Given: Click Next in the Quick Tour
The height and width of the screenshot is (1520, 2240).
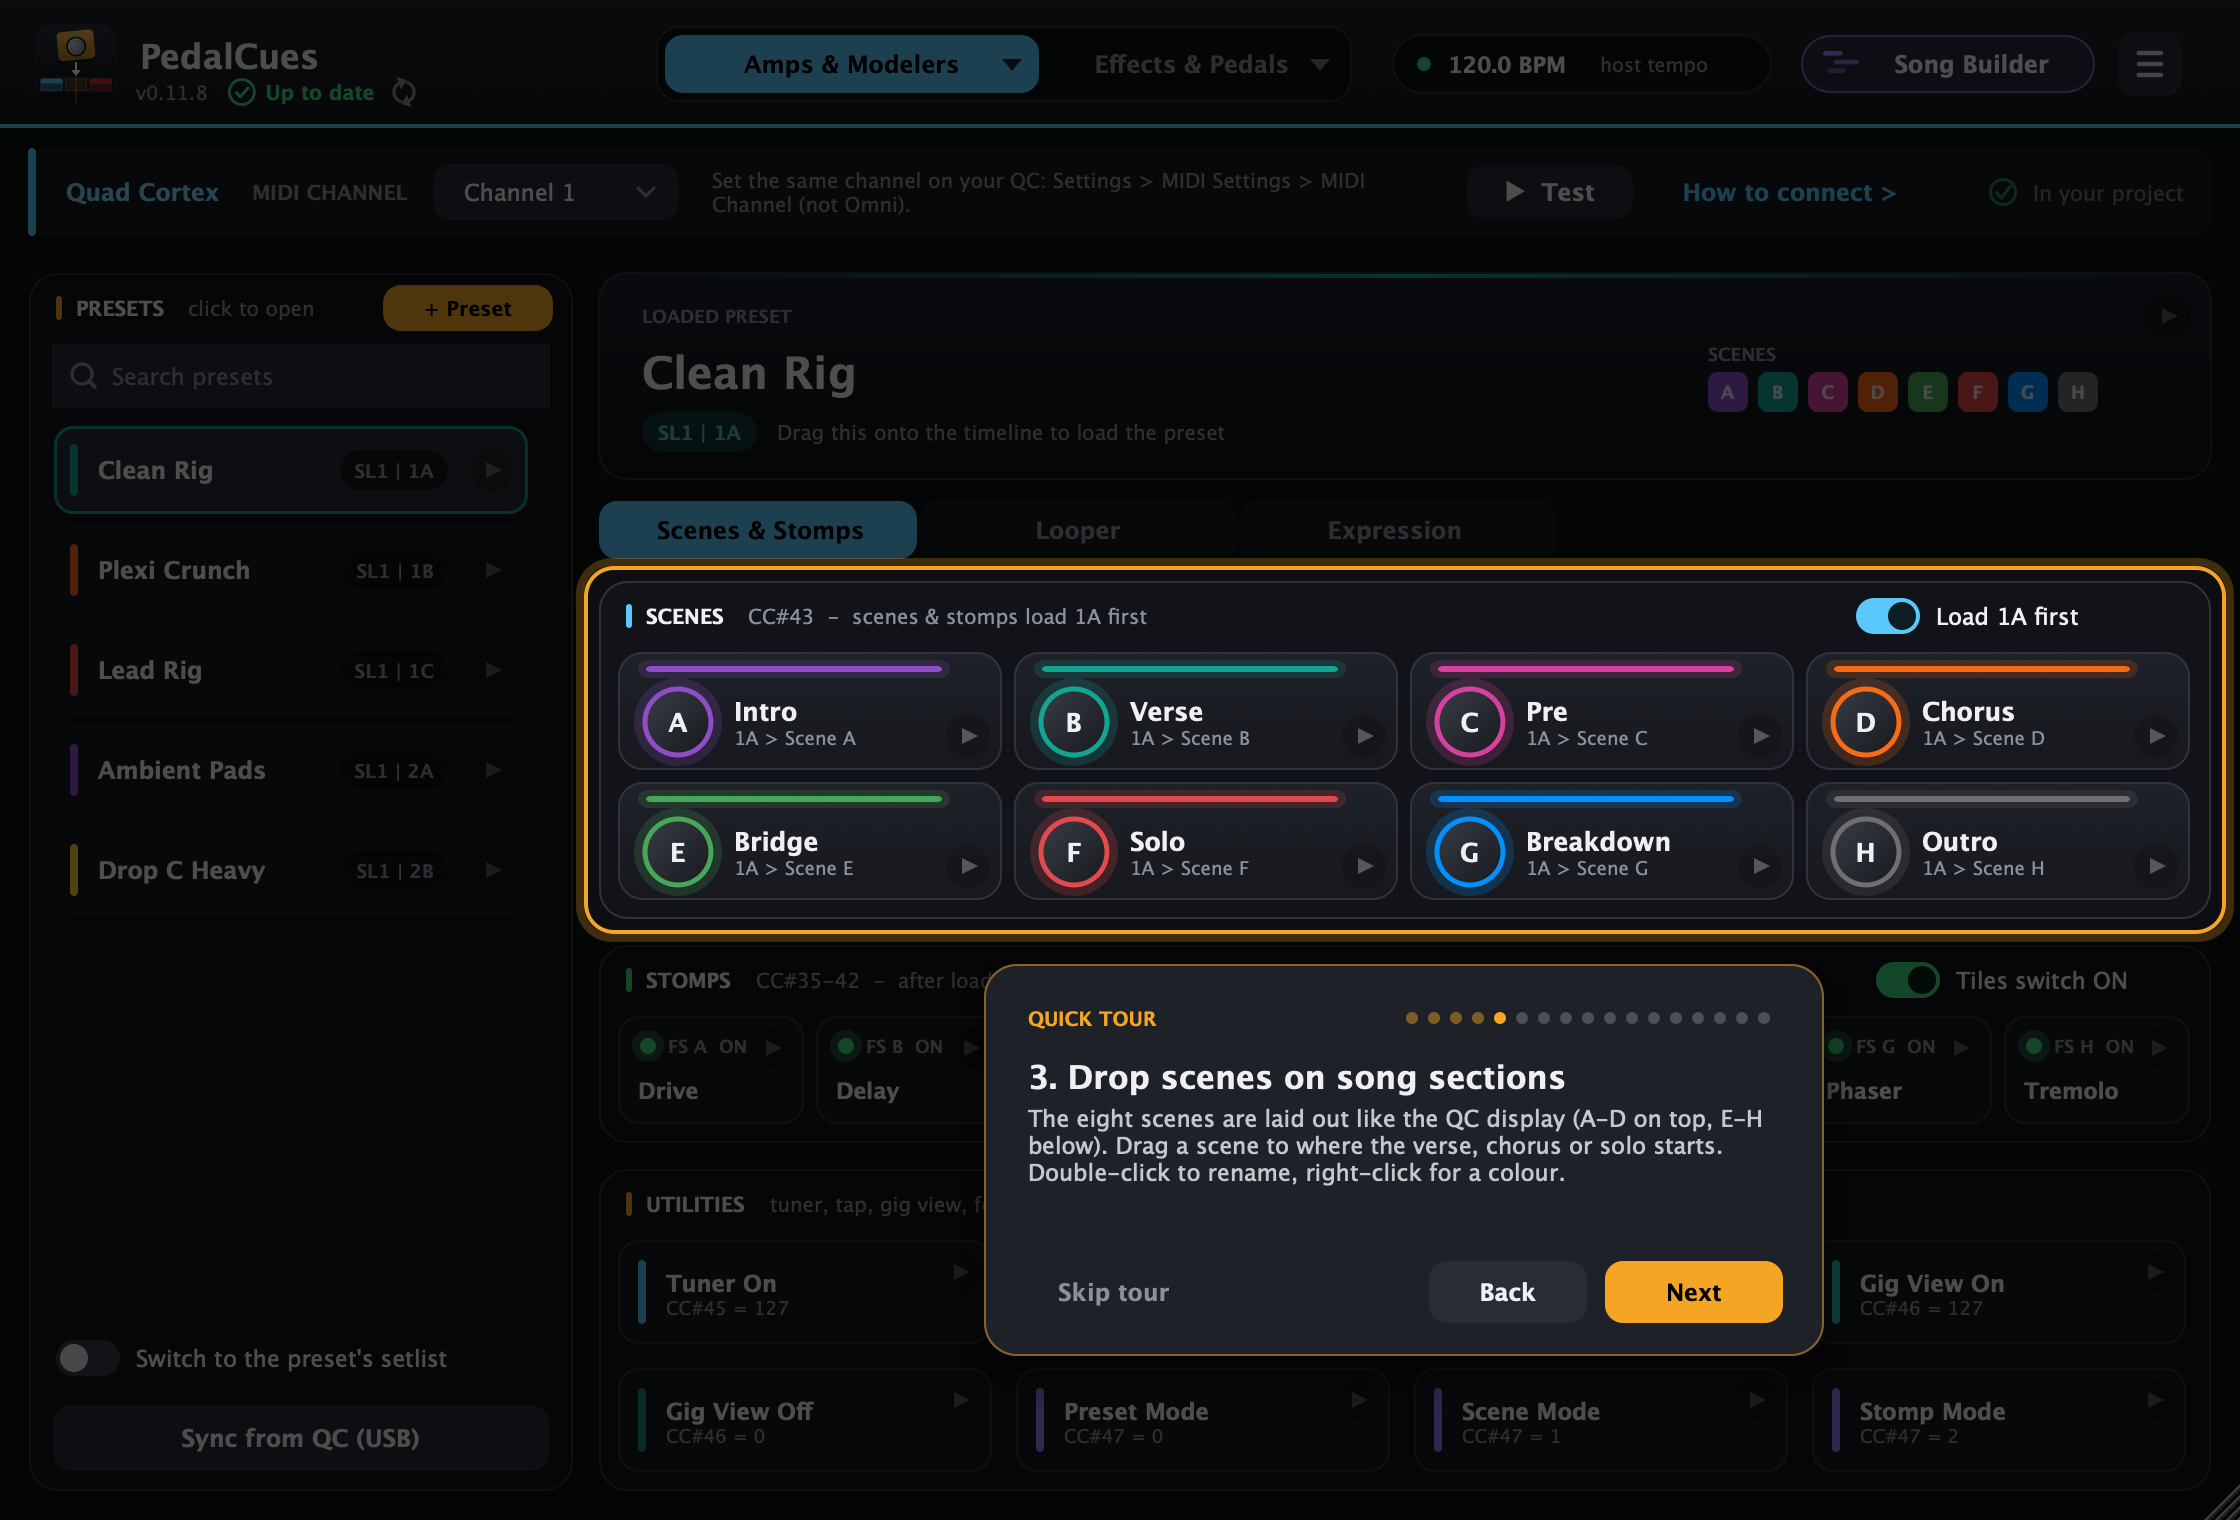Looking at the screenshot, I should click(1693, 1292).
